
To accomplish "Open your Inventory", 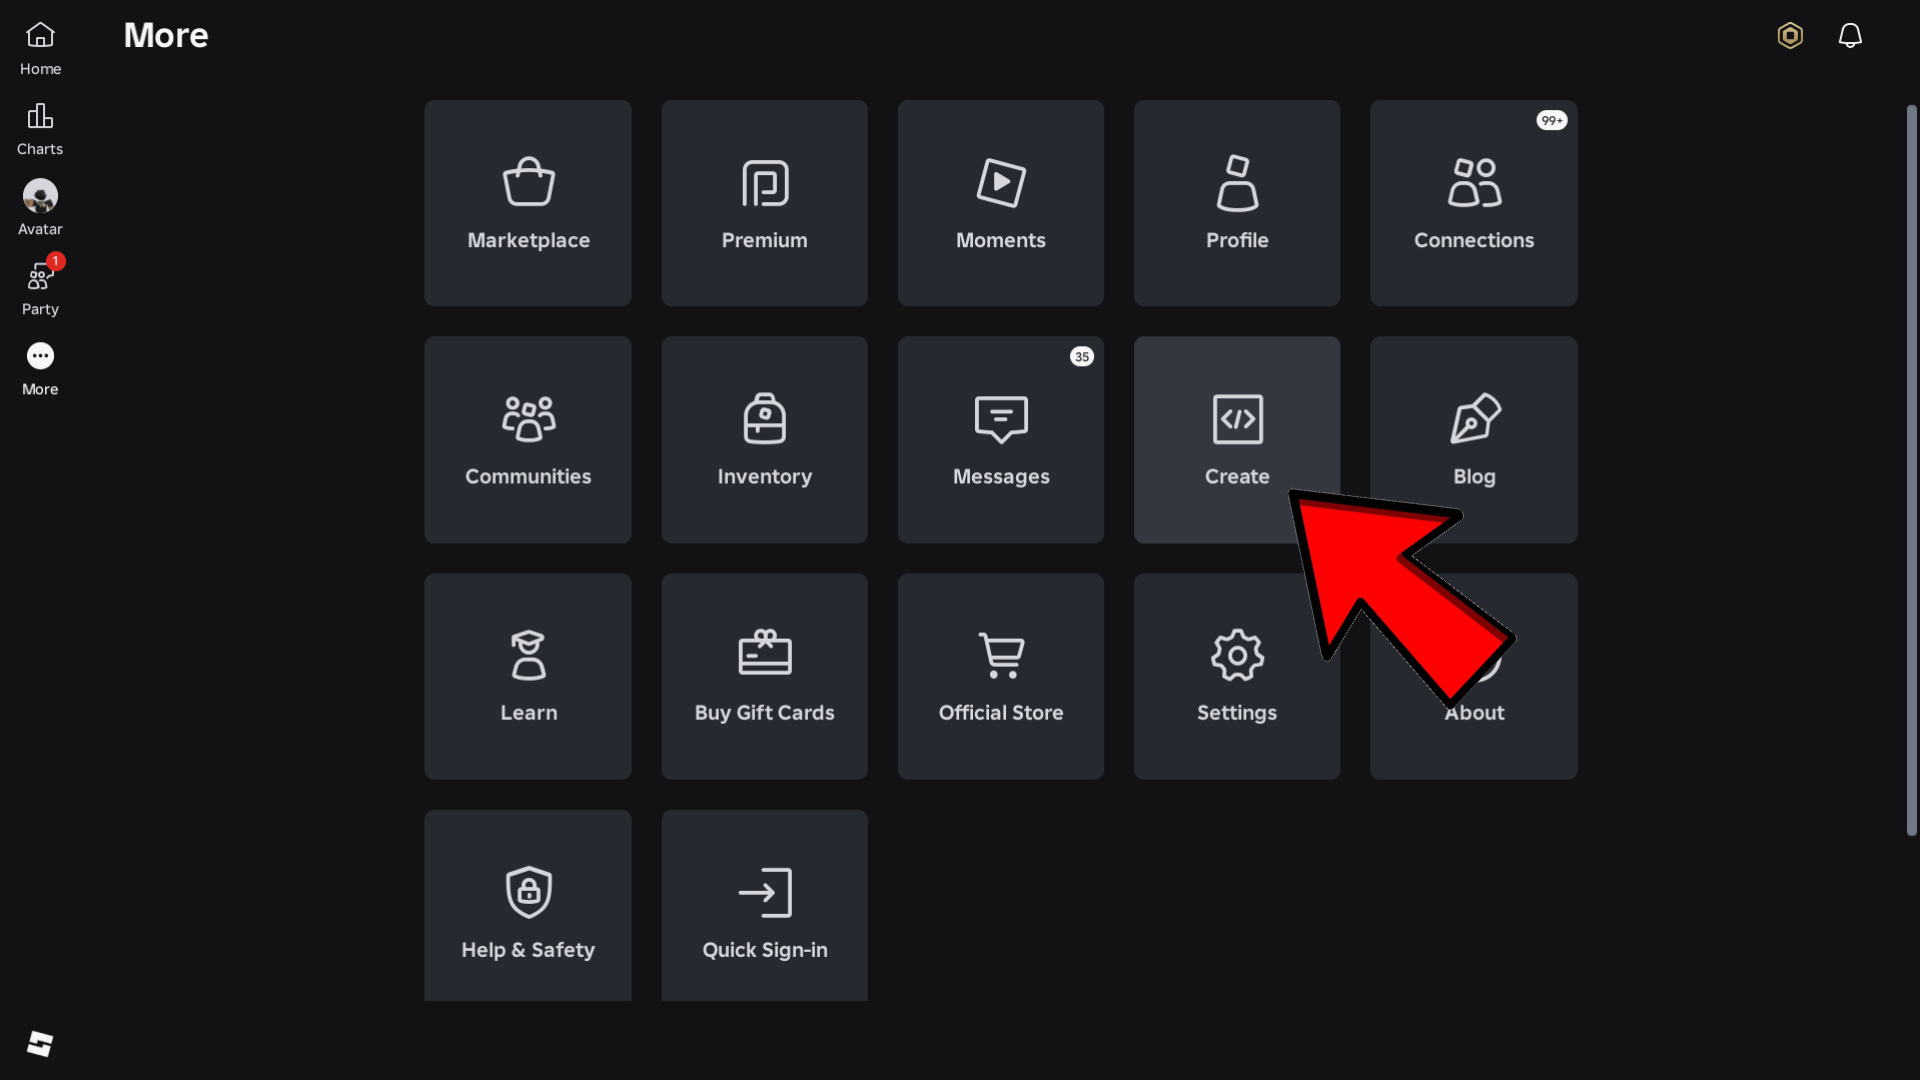I will 763,439.
